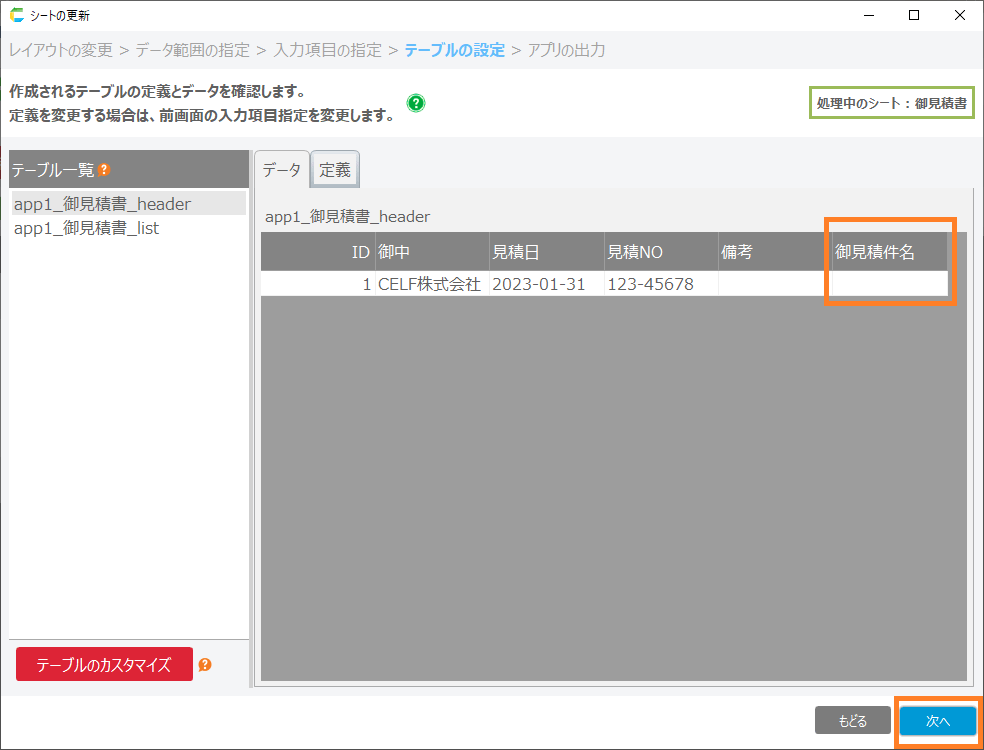Select the データ tab

click(x=281, y=170)
